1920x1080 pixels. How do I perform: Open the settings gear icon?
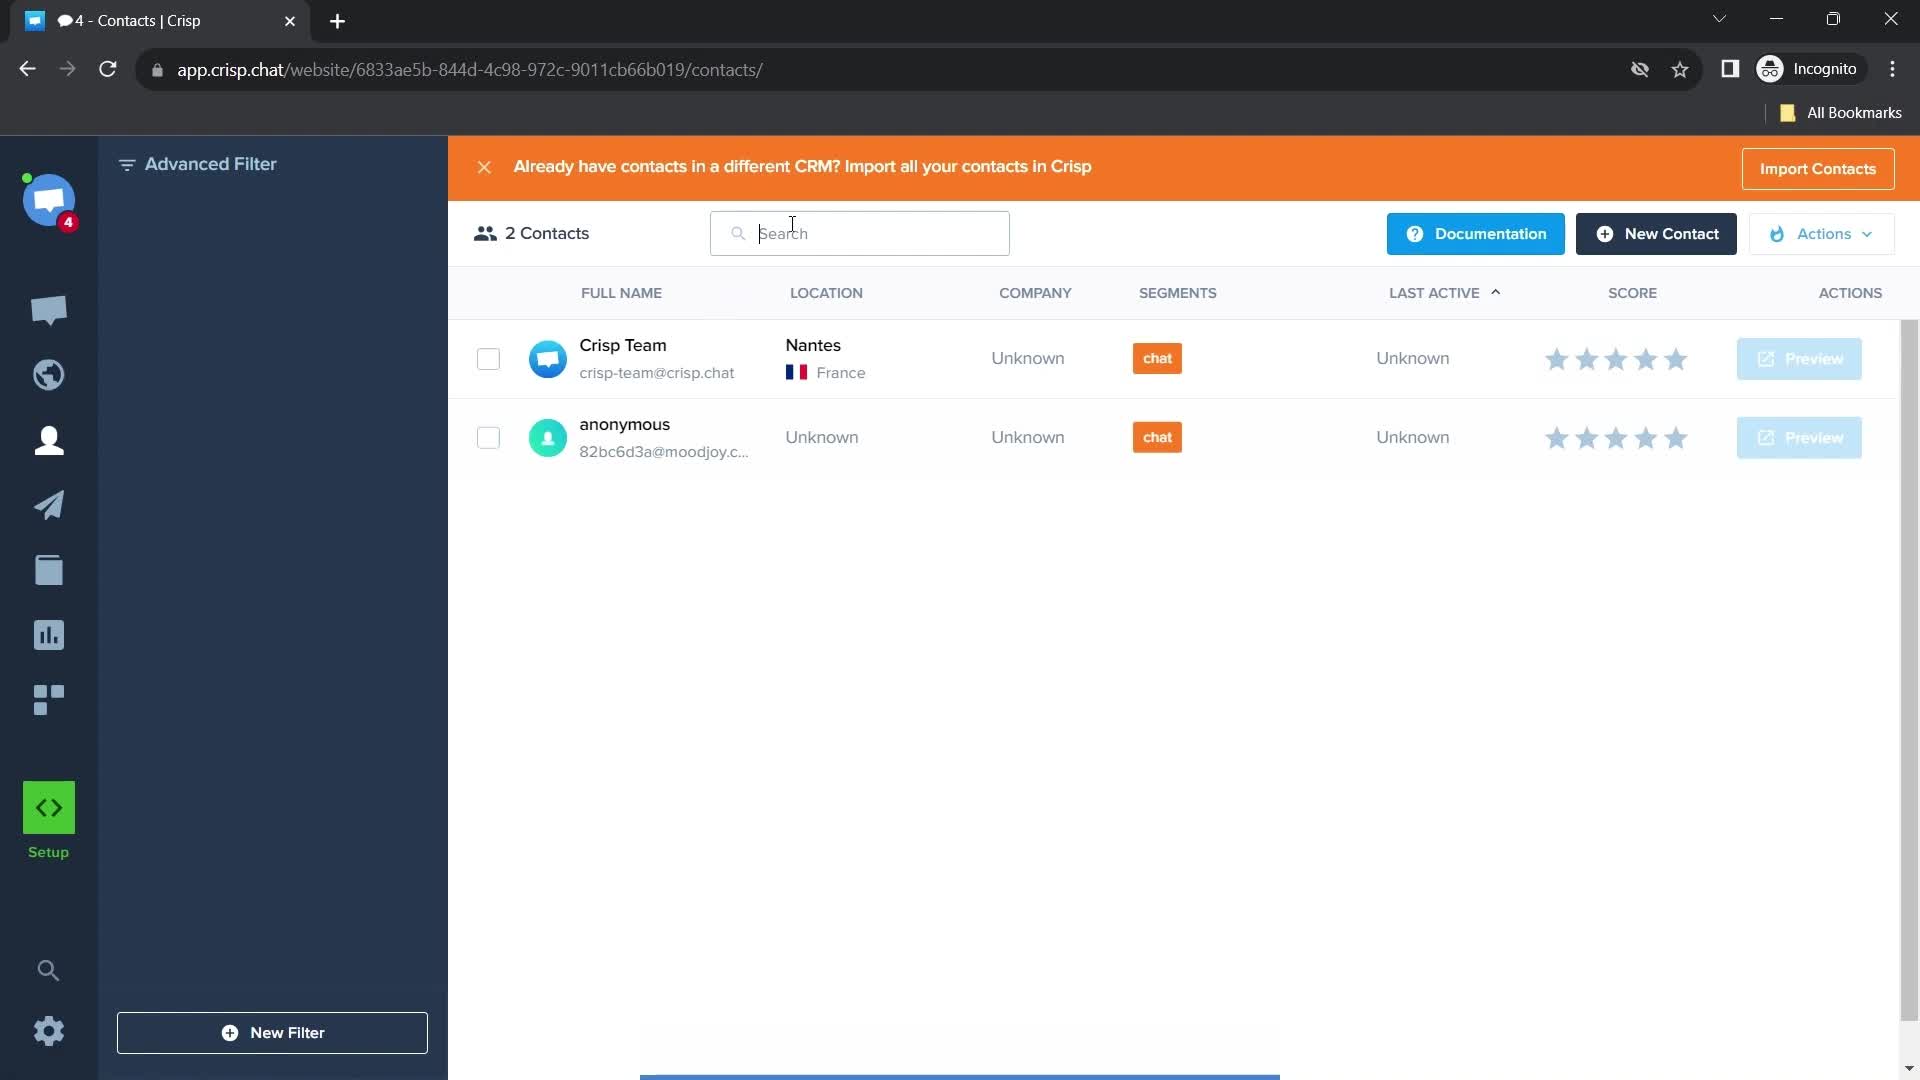[x=47, y=1031]
